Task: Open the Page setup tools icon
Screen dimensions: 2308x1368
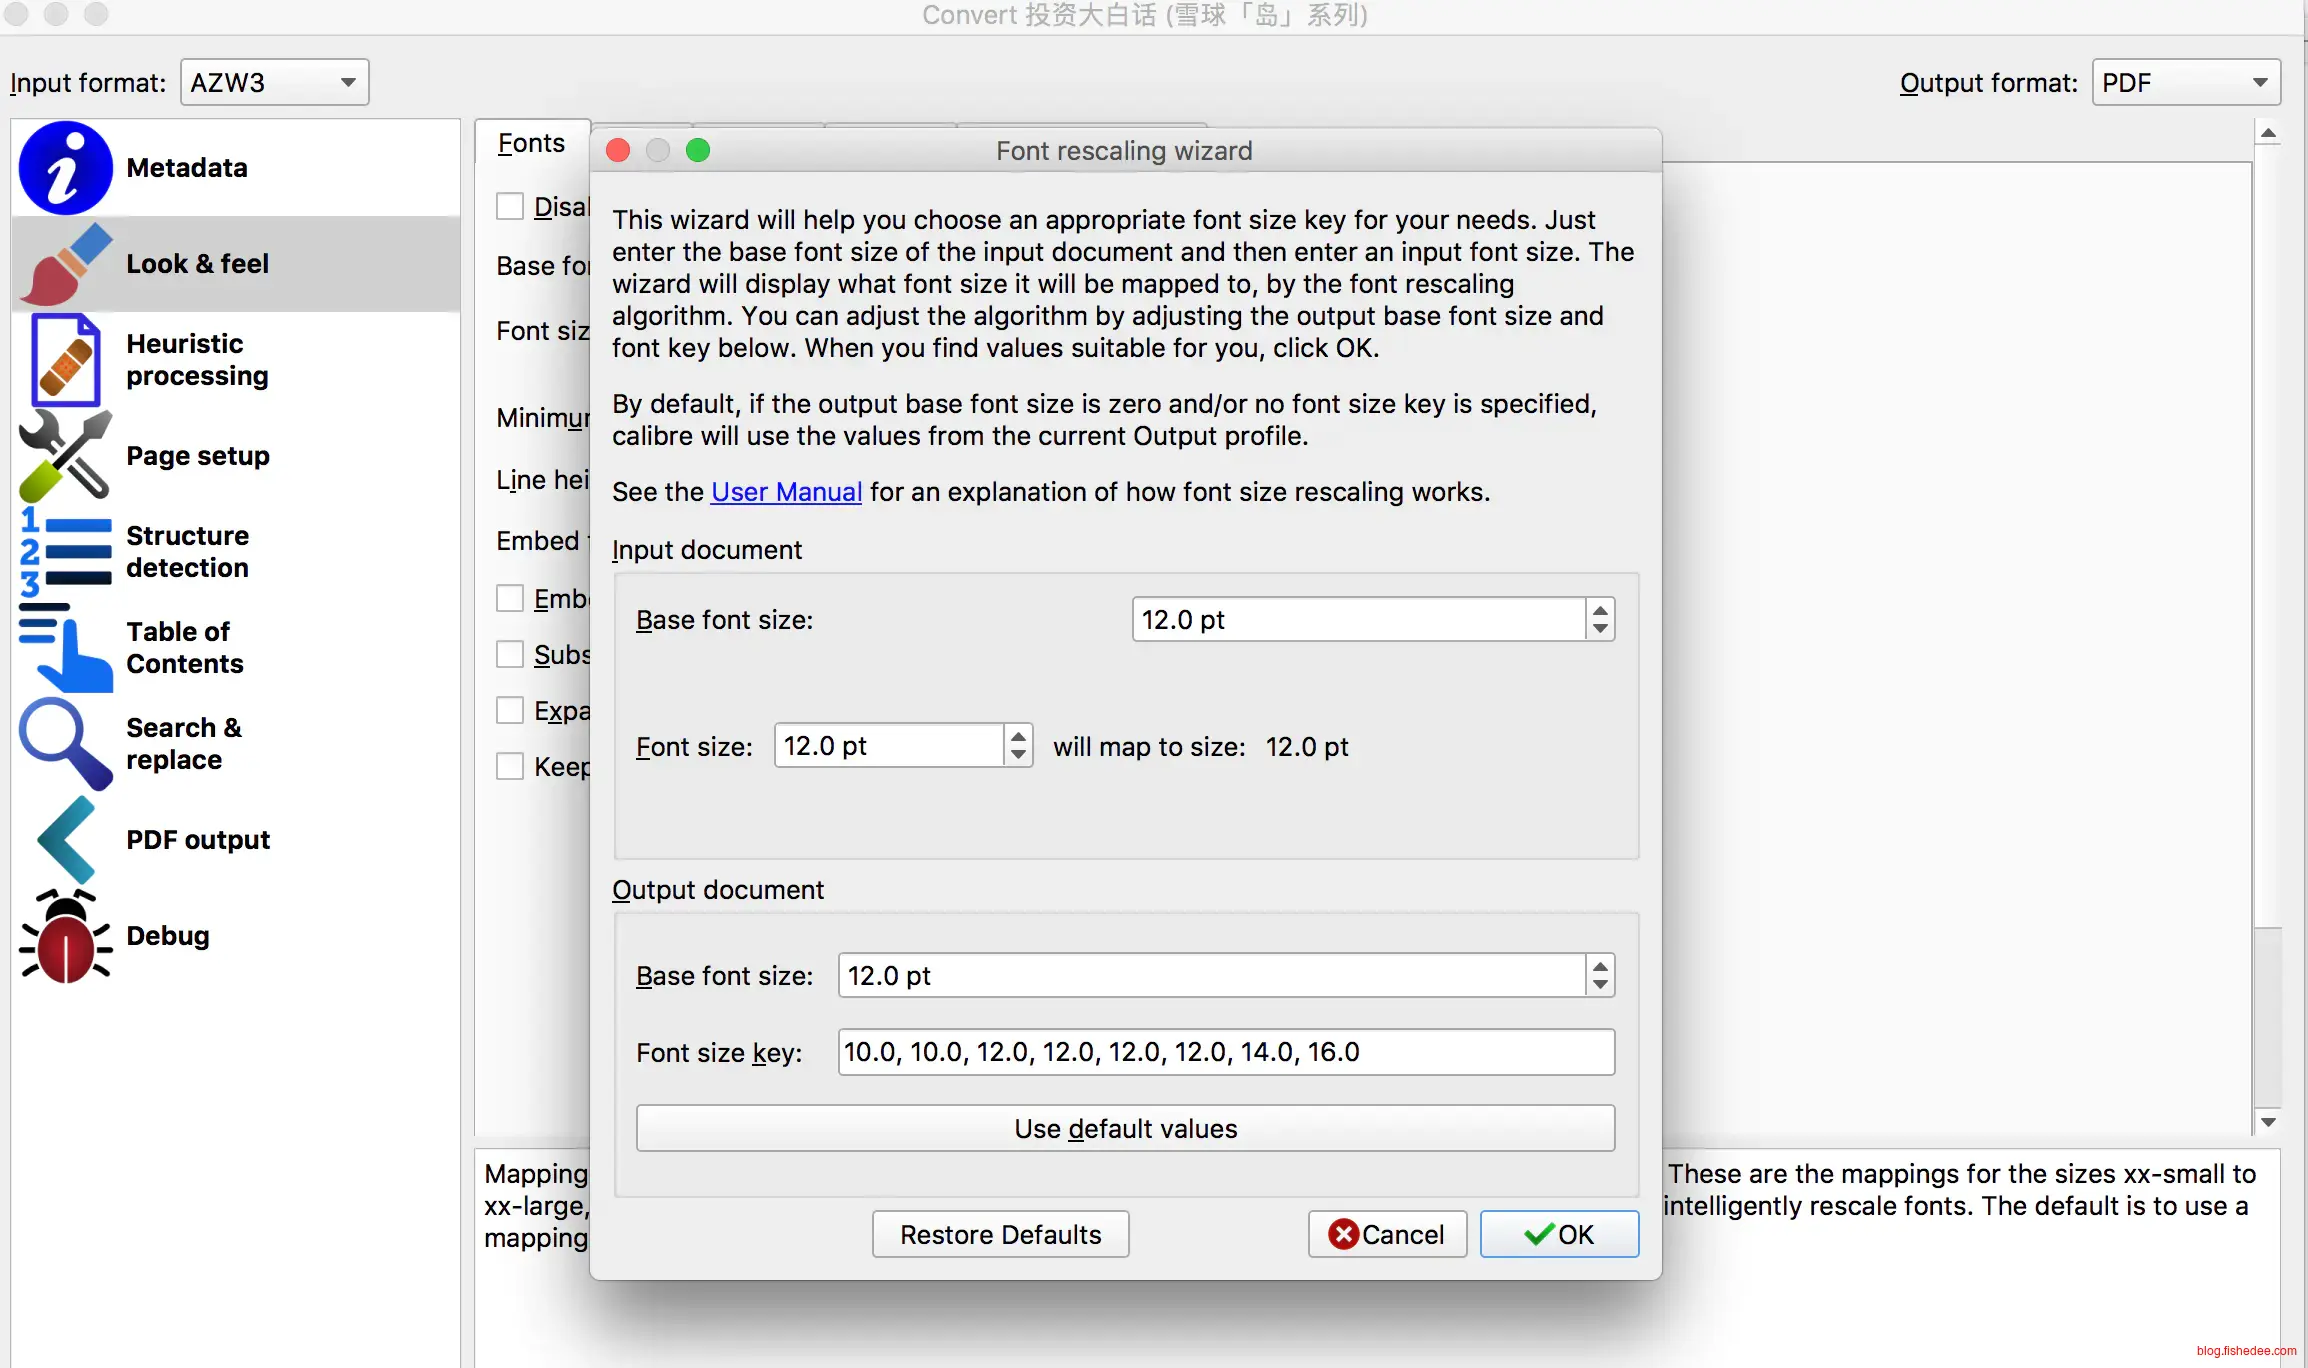Action: click(x=66, y=455)
